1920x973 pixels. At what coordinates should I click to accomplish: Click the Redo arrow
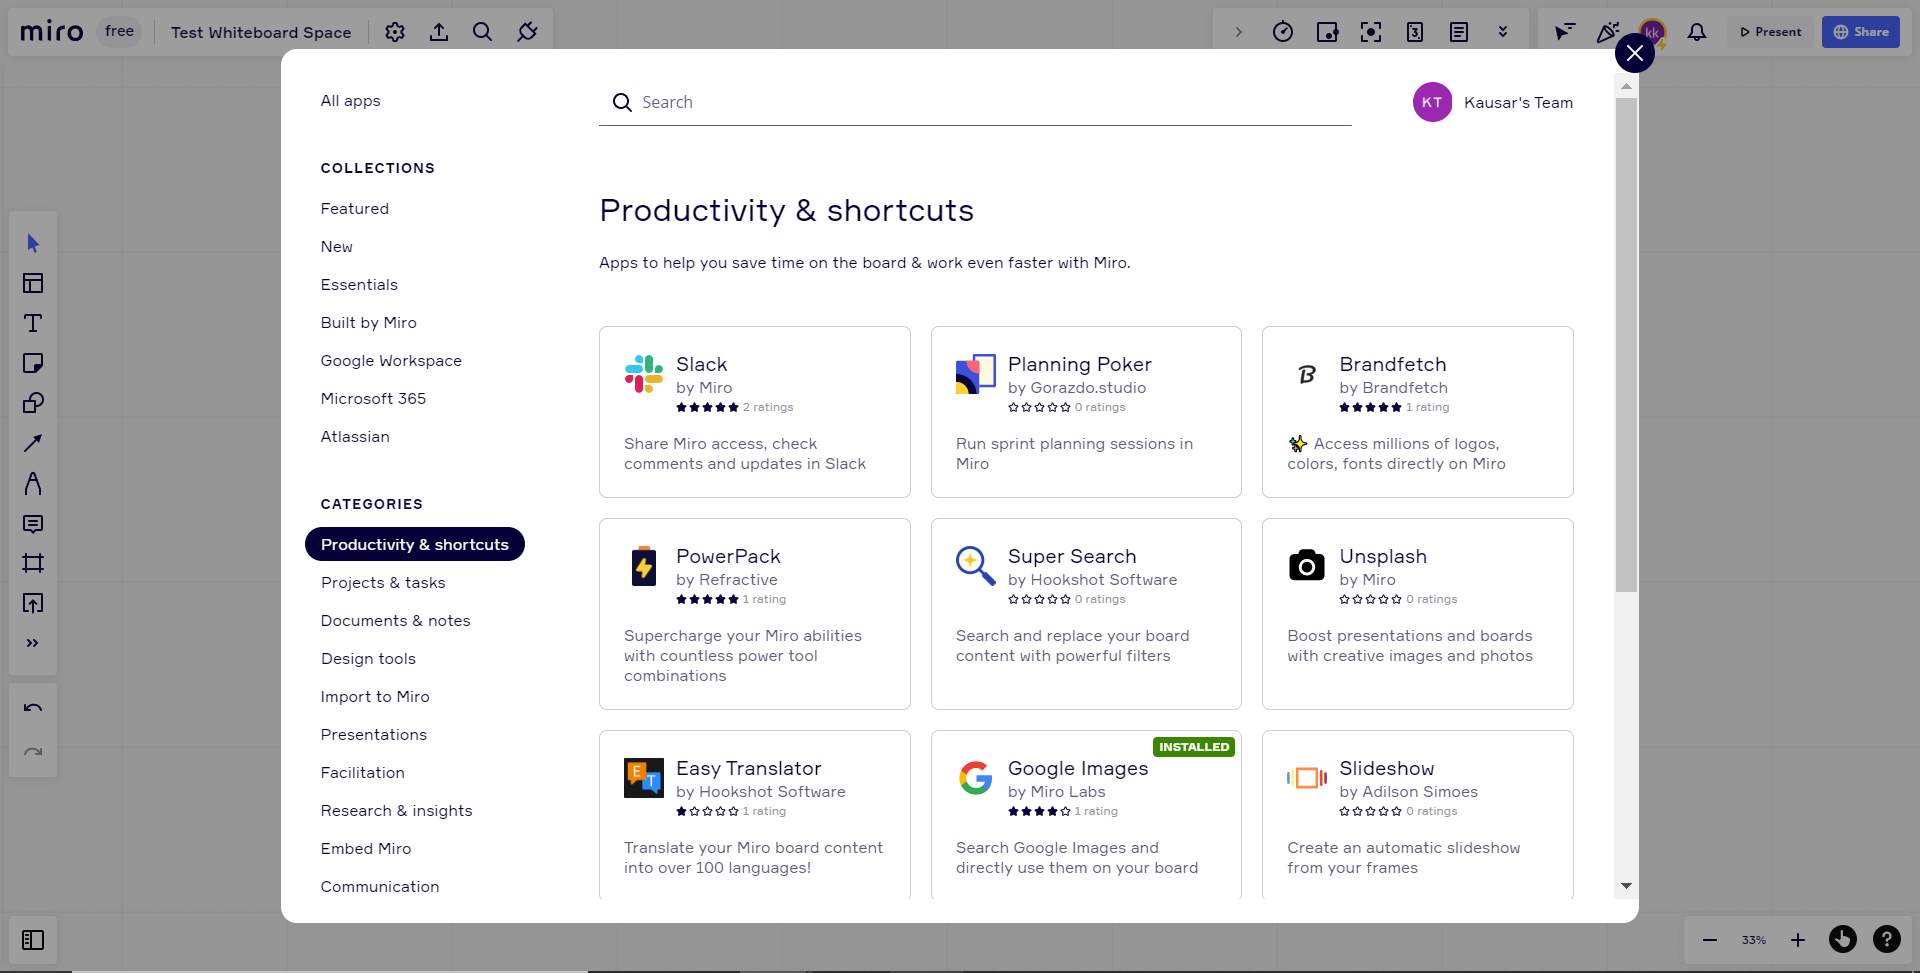33,752
